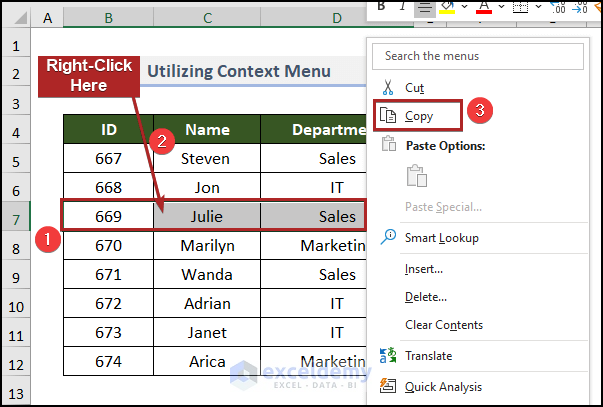Click the Department header cell
Screen dimensions: 603x407
[313, 129]
